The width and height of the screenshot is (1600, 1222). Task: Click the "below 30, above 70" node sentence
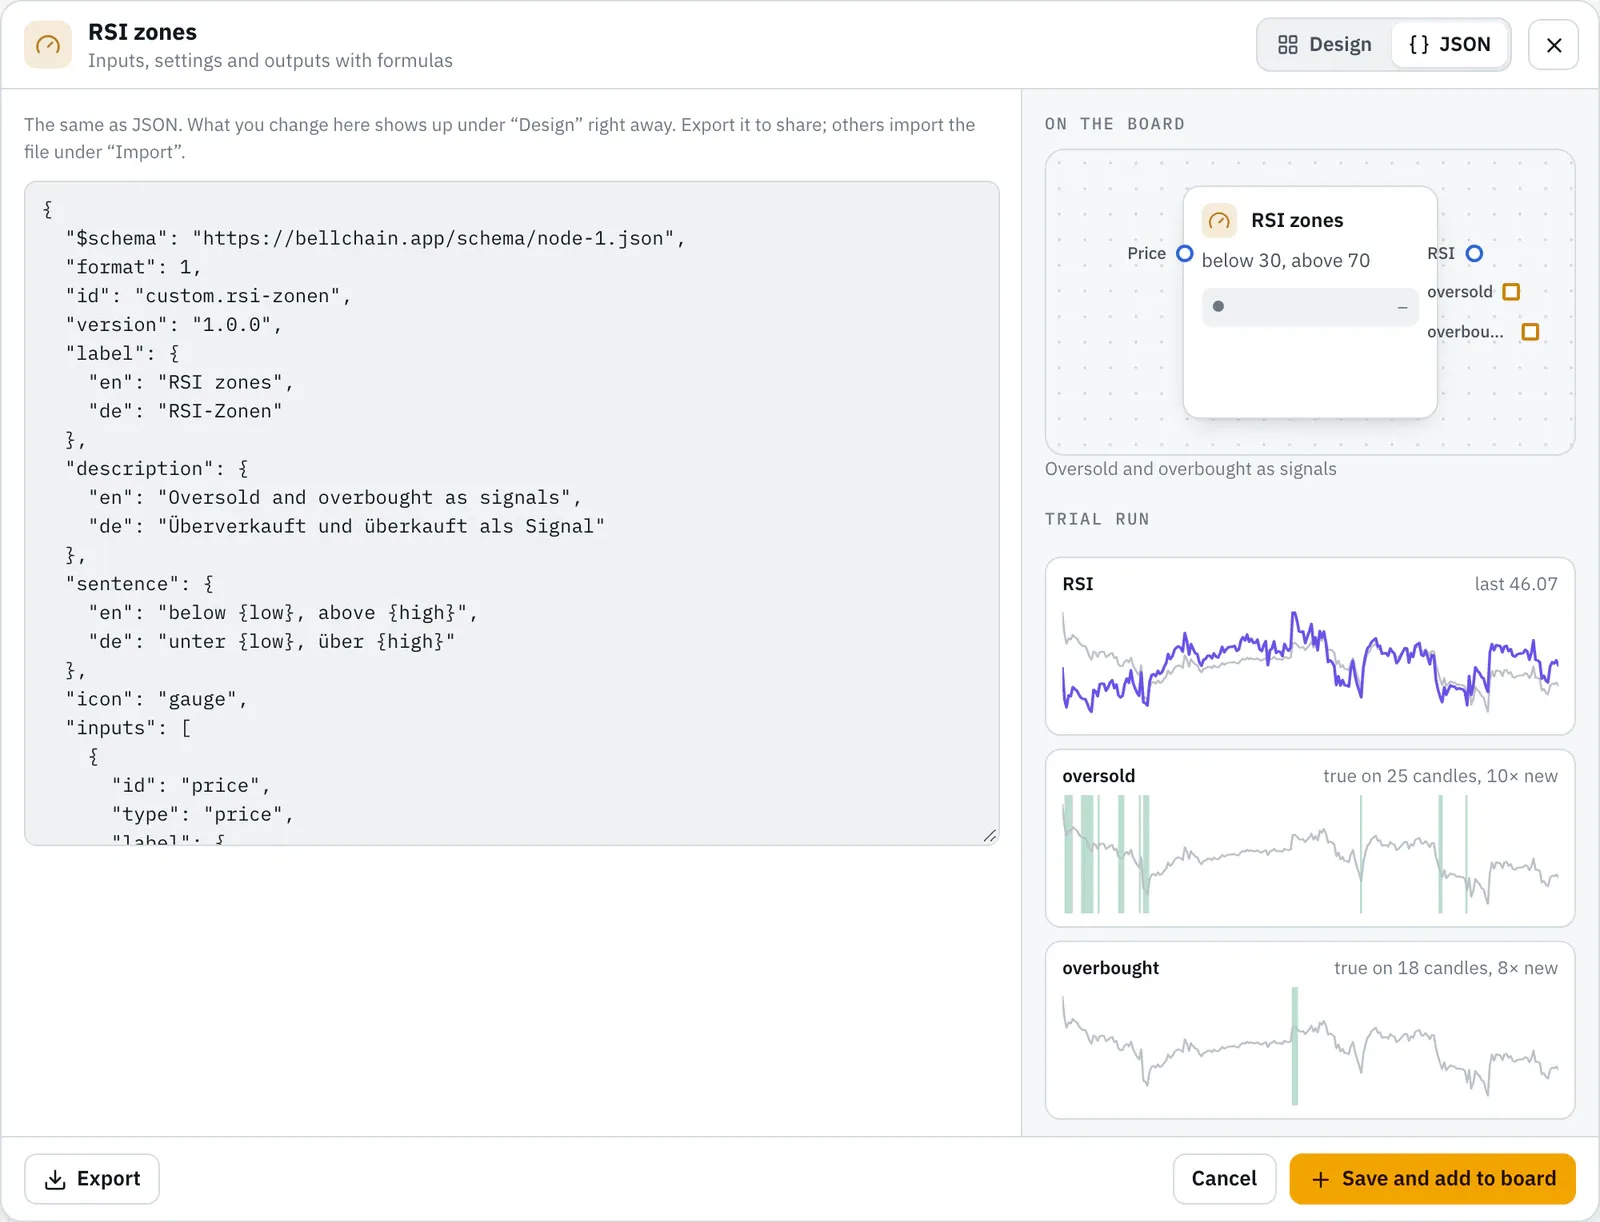tap(1286, 260)
